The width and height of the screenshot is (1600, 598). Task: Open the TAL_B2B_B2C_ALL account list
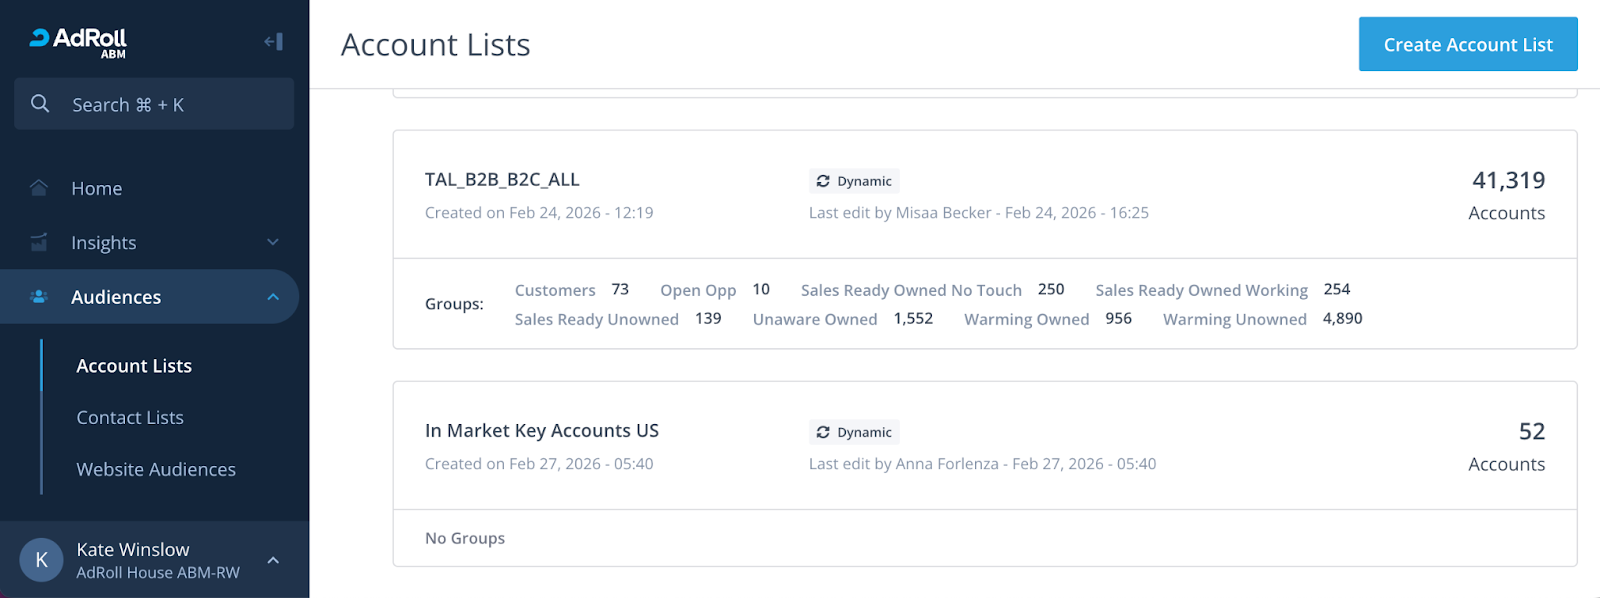[502, 180]
